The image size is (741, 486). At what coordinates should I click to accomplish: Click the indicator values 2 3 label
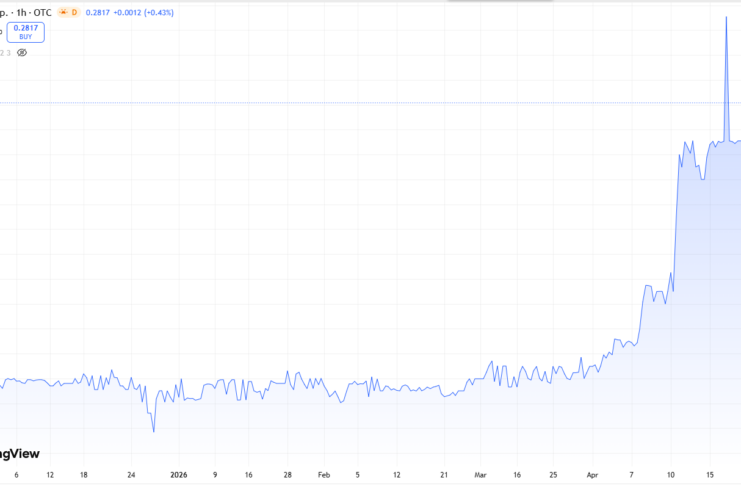click(x=5, y=52)
